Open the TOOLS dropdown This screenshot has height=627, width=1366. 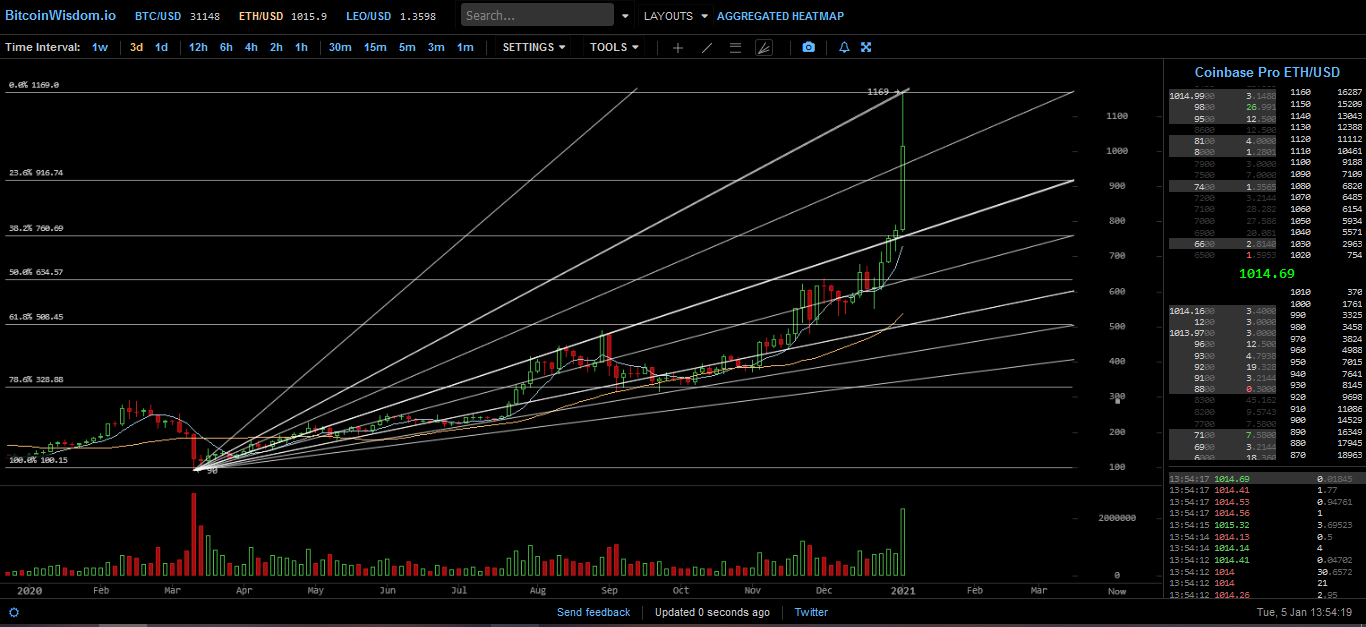click(x=614, y=47)
